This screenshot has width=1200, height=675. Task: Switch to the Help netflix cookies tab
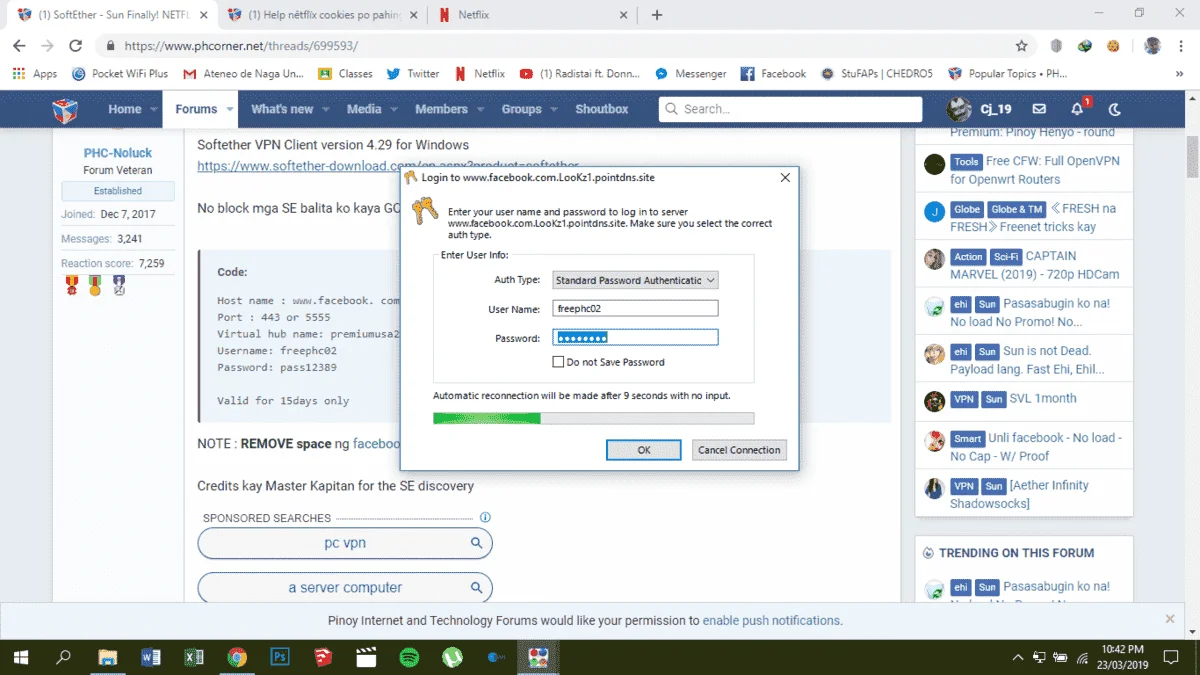coord(320,15)
